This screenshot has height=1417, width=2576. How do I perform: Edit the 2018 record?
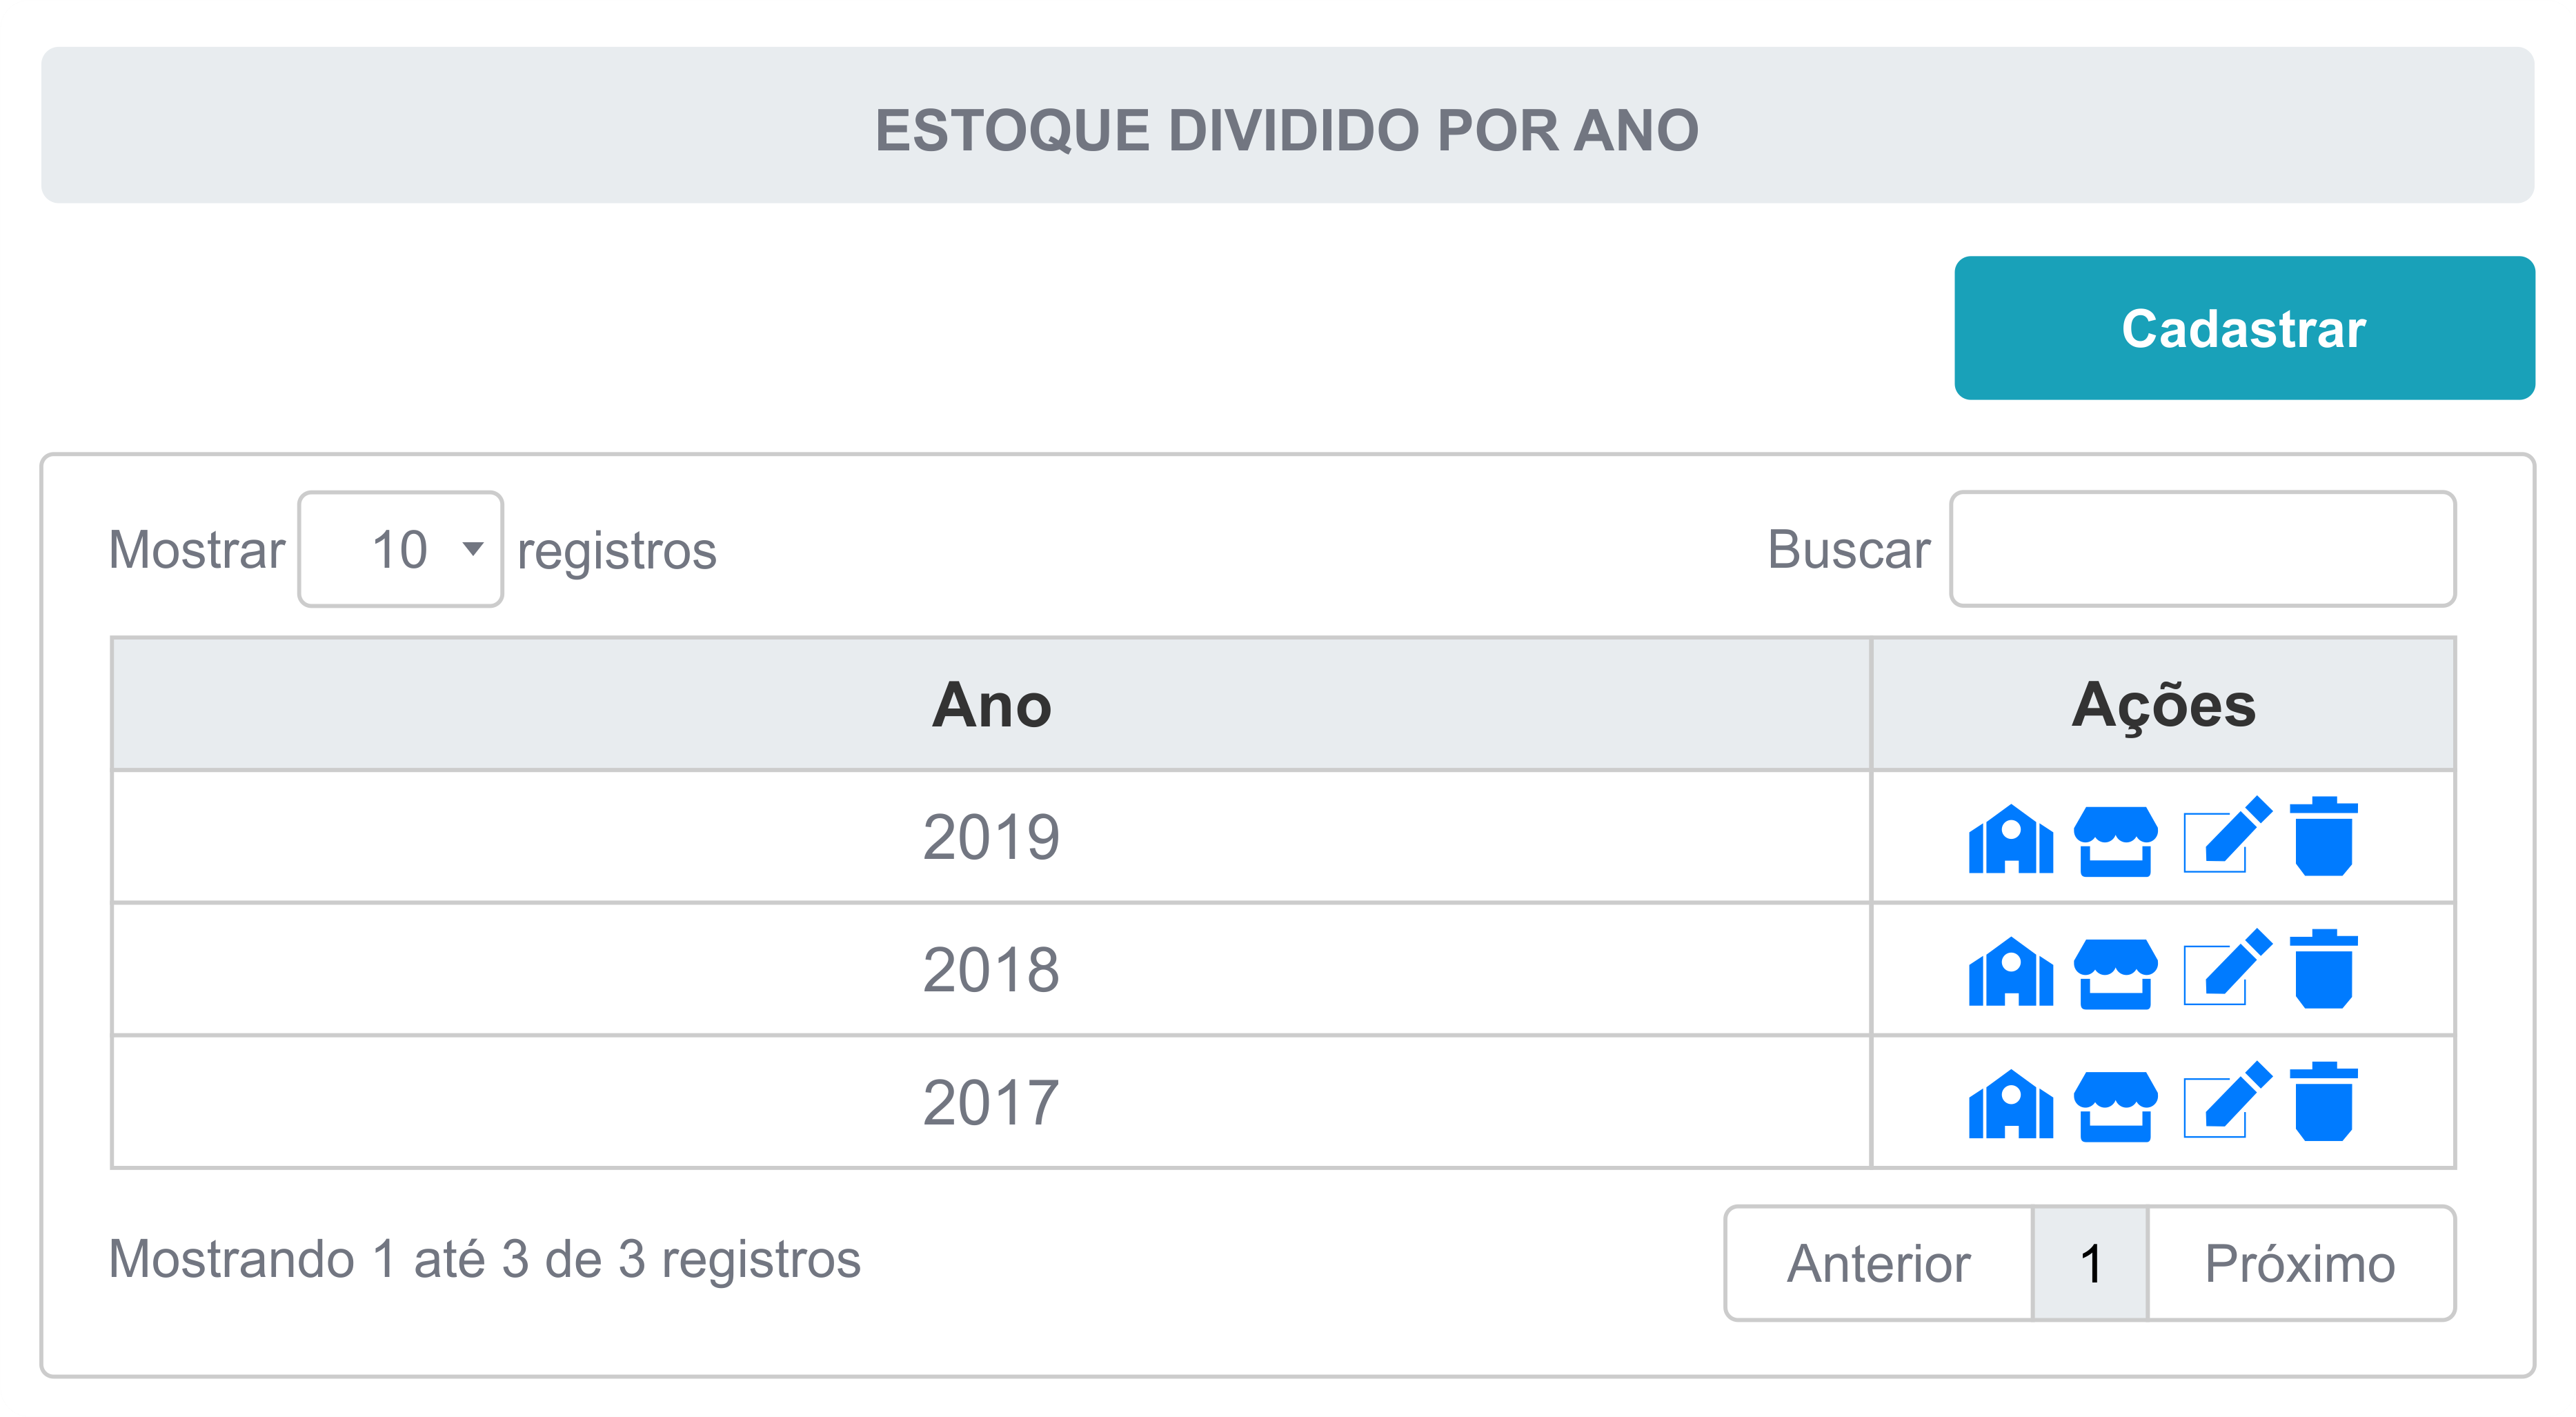pos(2227,967)
